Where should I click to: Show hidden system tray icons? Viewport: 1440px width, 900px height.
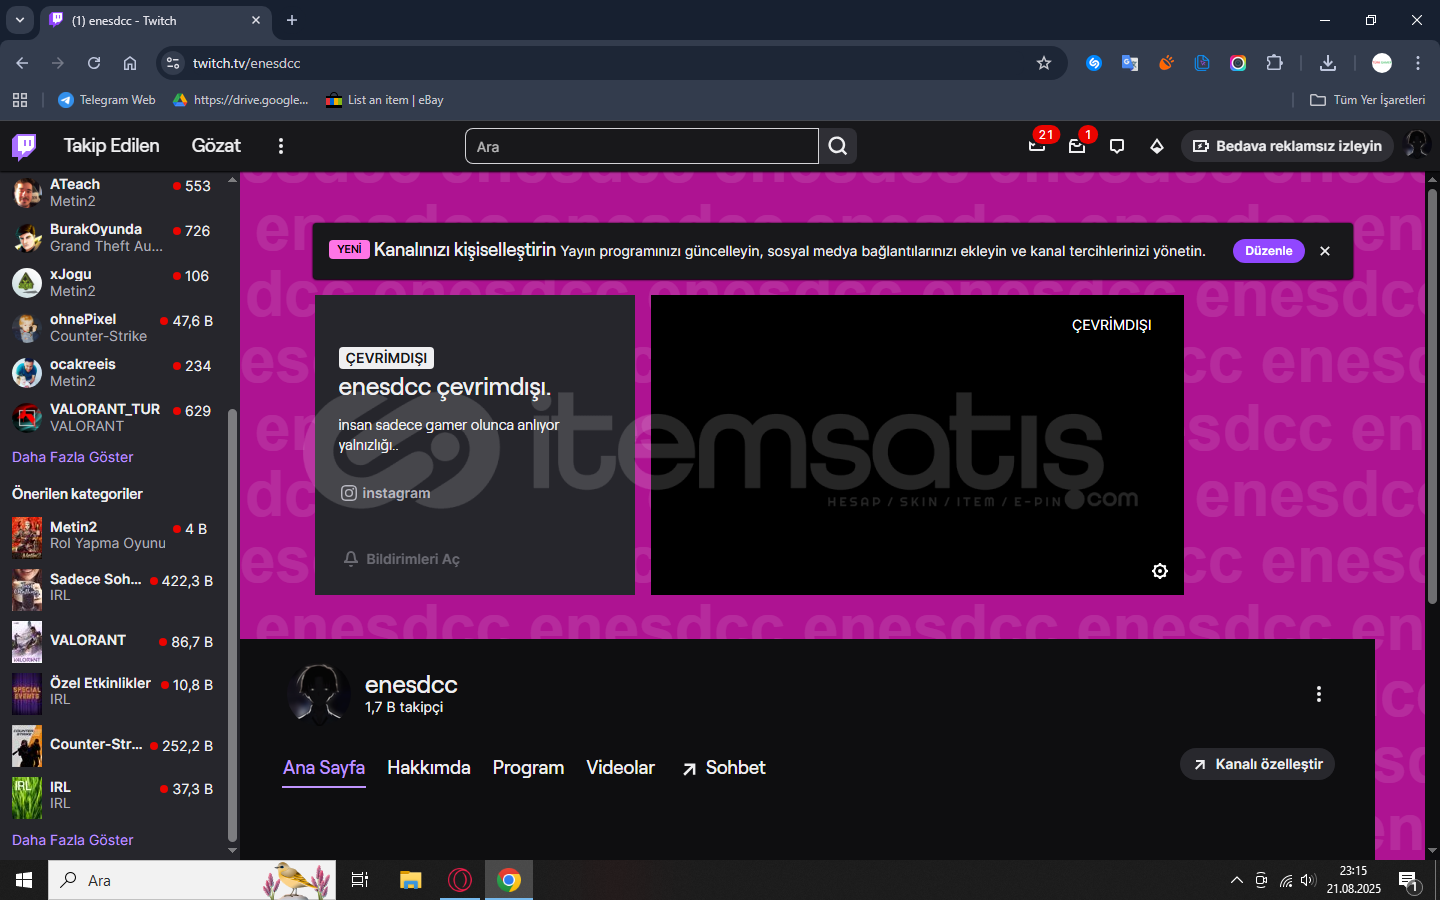point(1237,880)
